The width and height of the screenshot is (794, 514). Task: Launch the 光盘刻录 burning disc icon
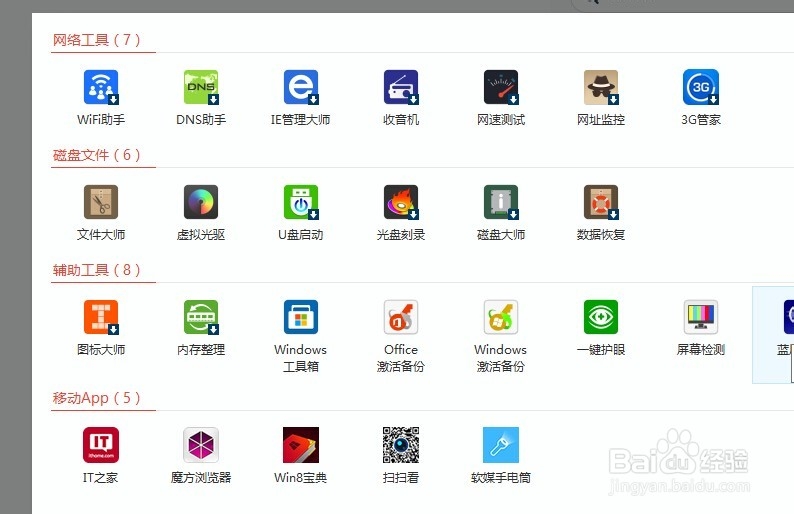401,202
